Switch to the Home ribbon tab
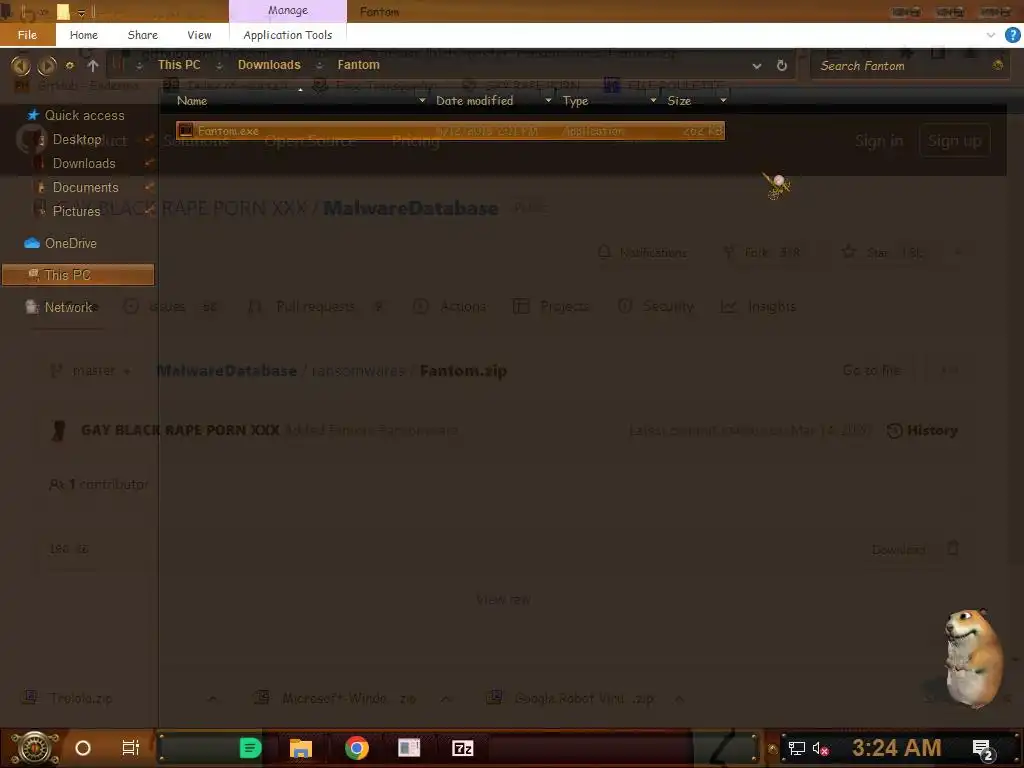This screenshot has width=1024, height=768. [84, 35]
